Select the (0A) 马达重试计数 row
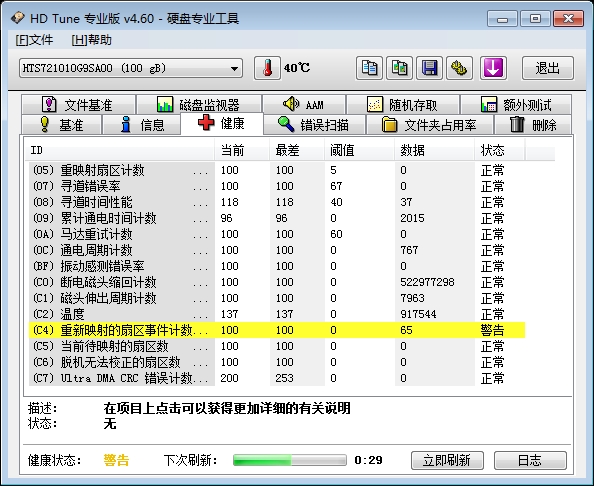594x486 pixels. click(277, 234)
